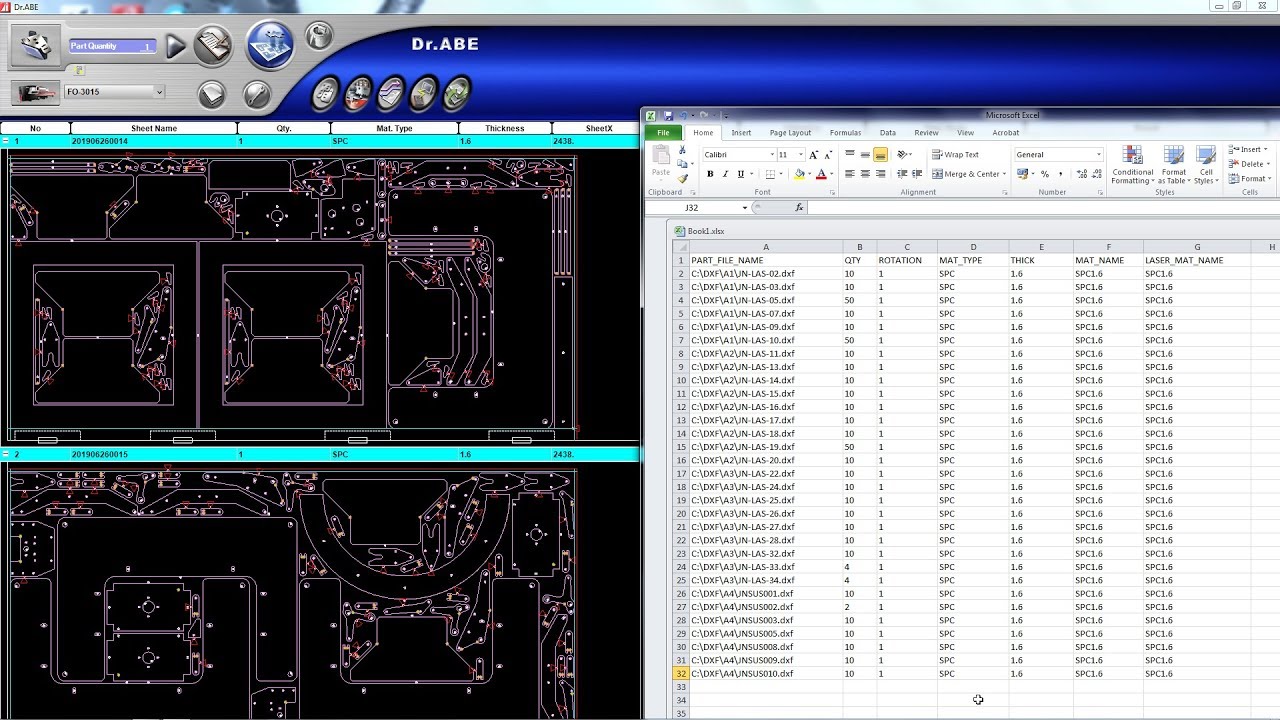The width and height of the screenshot is (1280, 720).
Task: Open the Formulas ribbon tab
Action: (845, 133)
